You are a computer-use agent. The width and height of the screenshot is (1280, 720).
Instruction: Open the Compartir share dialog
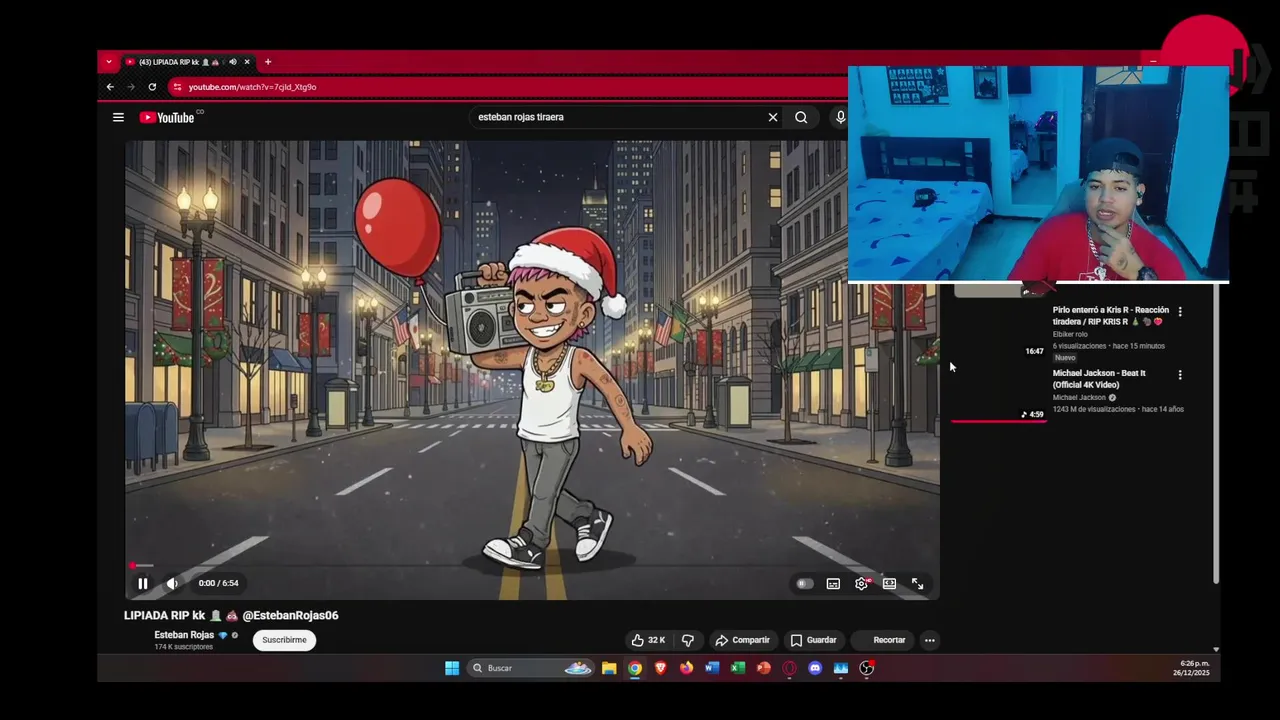tap(742, 640)
